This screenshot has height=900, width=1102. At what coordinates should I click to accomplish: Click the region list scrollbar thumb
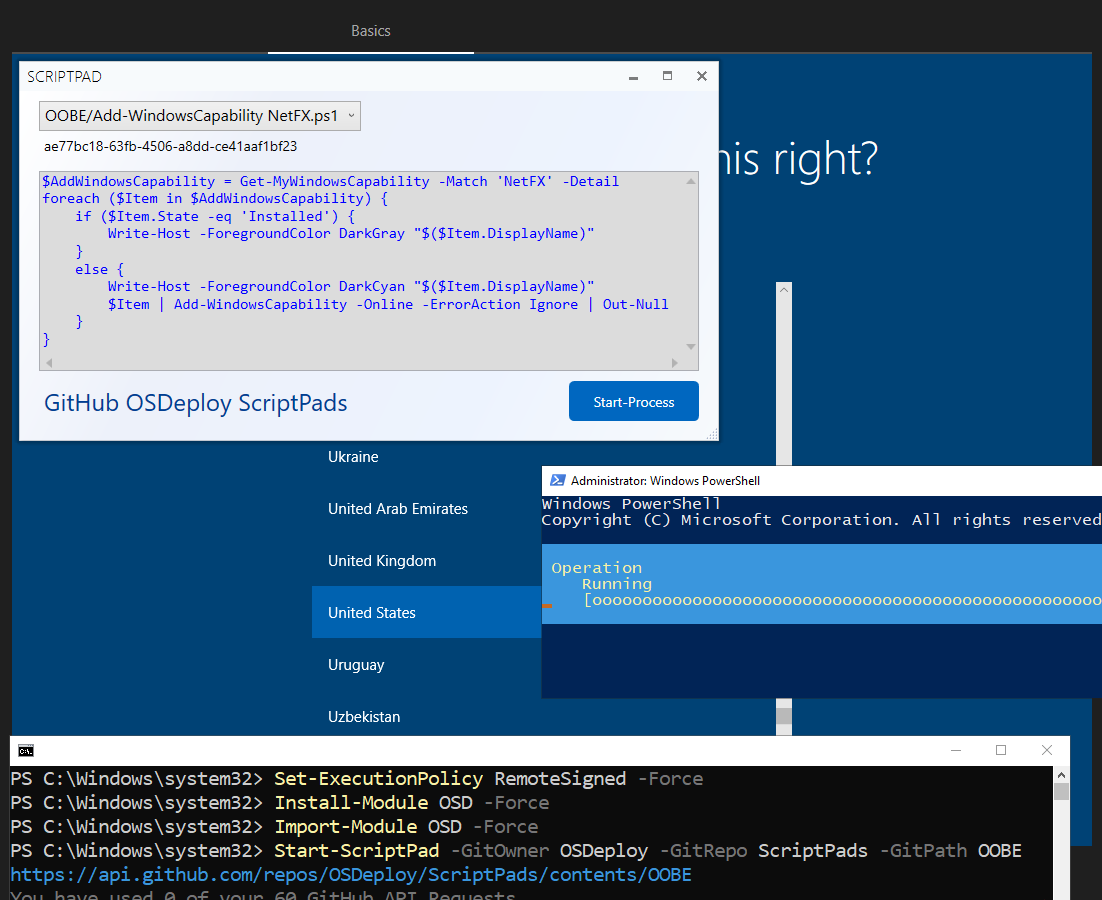(x=784, y=715)
